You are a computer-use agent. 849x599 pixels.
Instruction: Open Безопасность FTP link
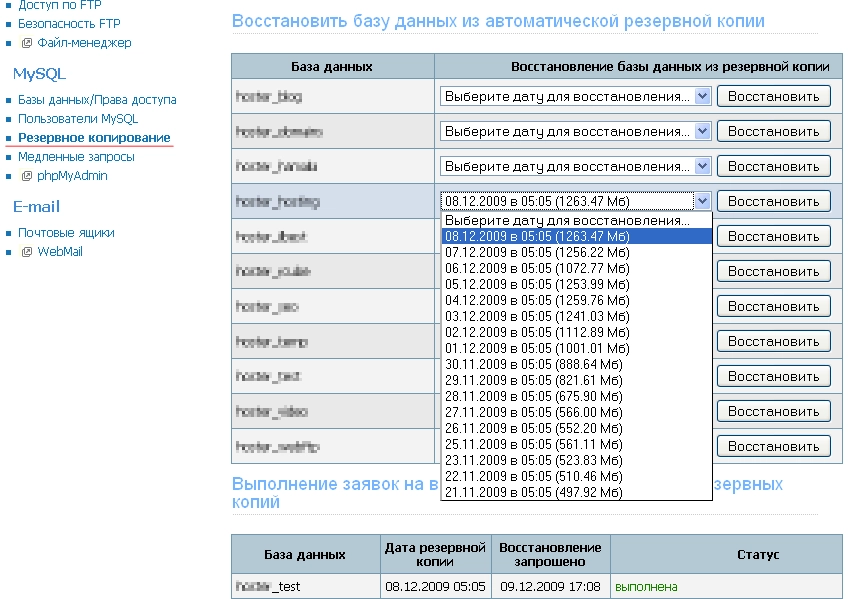pyautogui.click(x=69, y=23)
